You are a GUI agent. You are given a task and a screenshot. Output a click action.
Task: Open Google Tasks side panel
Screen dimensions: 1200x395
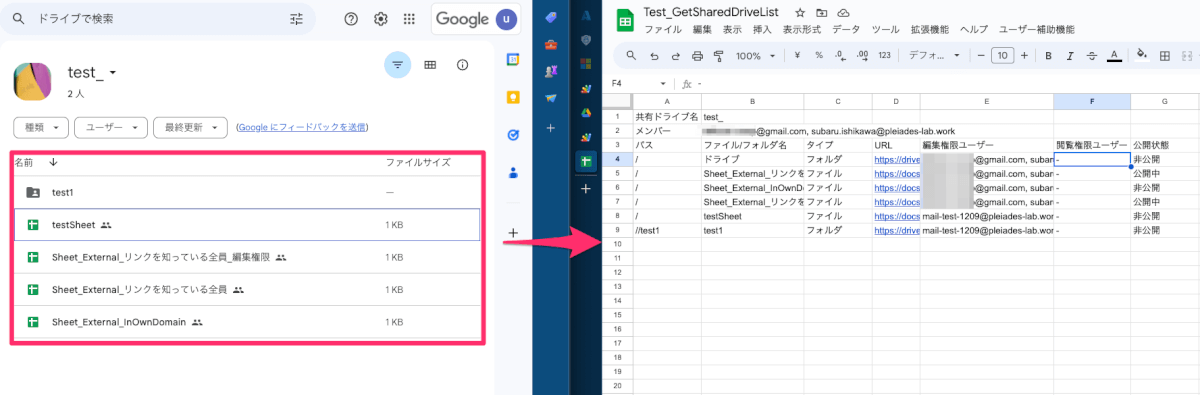tap(513, 134)
